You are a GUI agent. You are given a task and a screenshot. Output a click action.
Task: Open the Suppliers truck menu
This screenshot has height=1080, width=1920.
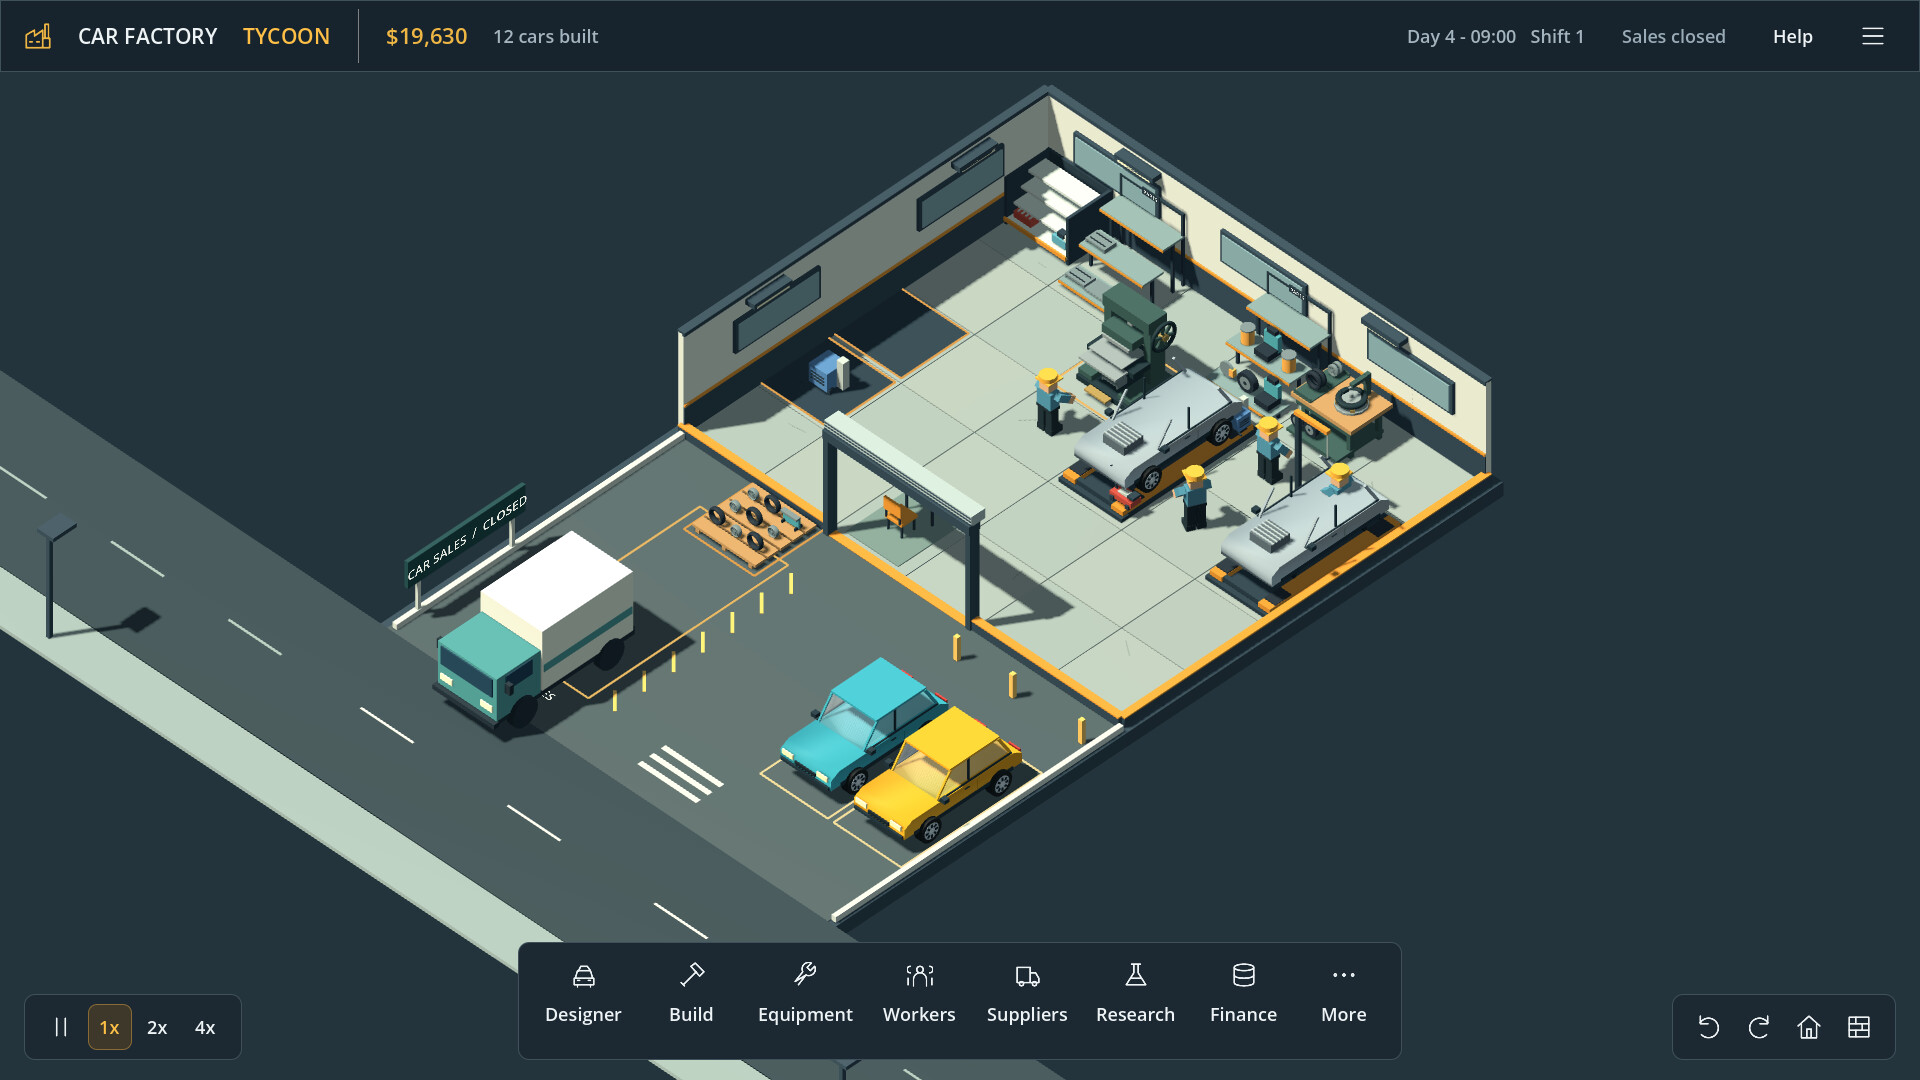pyautogui.click(x=1027, y=995)
